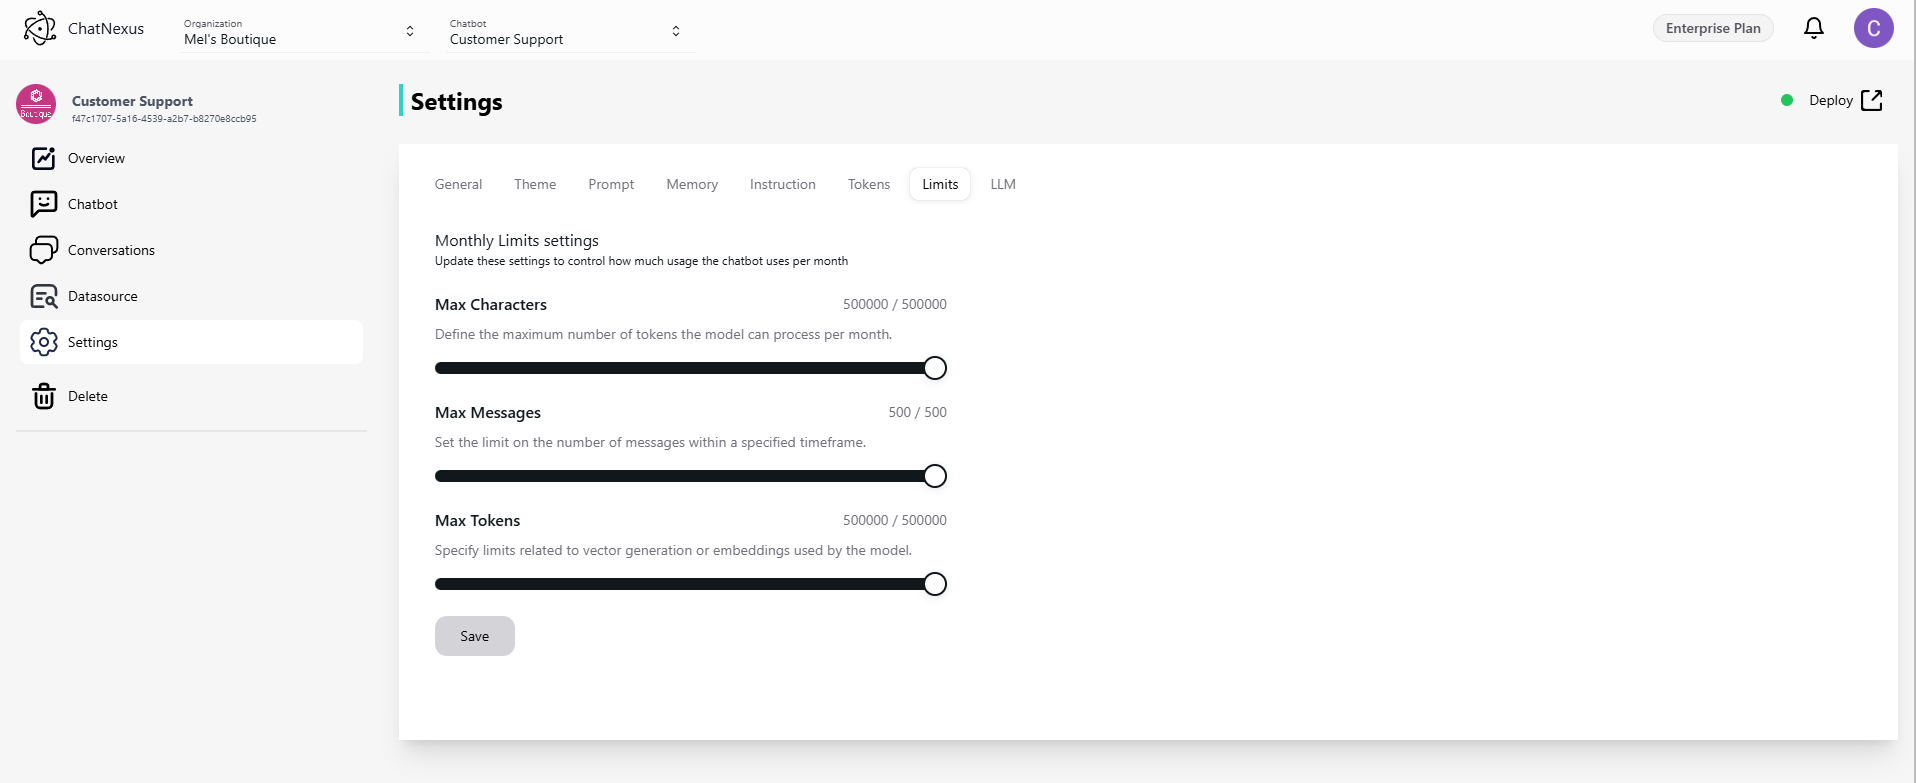The height and width of the screenshot is (783, 1916).
Task: Open Datasource from the sidebar
Action: tap(191, 296)
